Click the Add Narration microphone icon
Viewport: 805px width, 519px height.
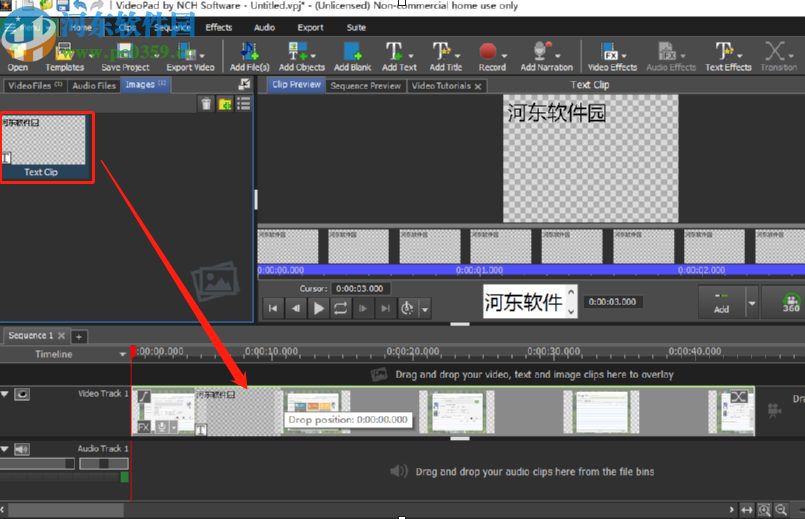coord(541,51)
